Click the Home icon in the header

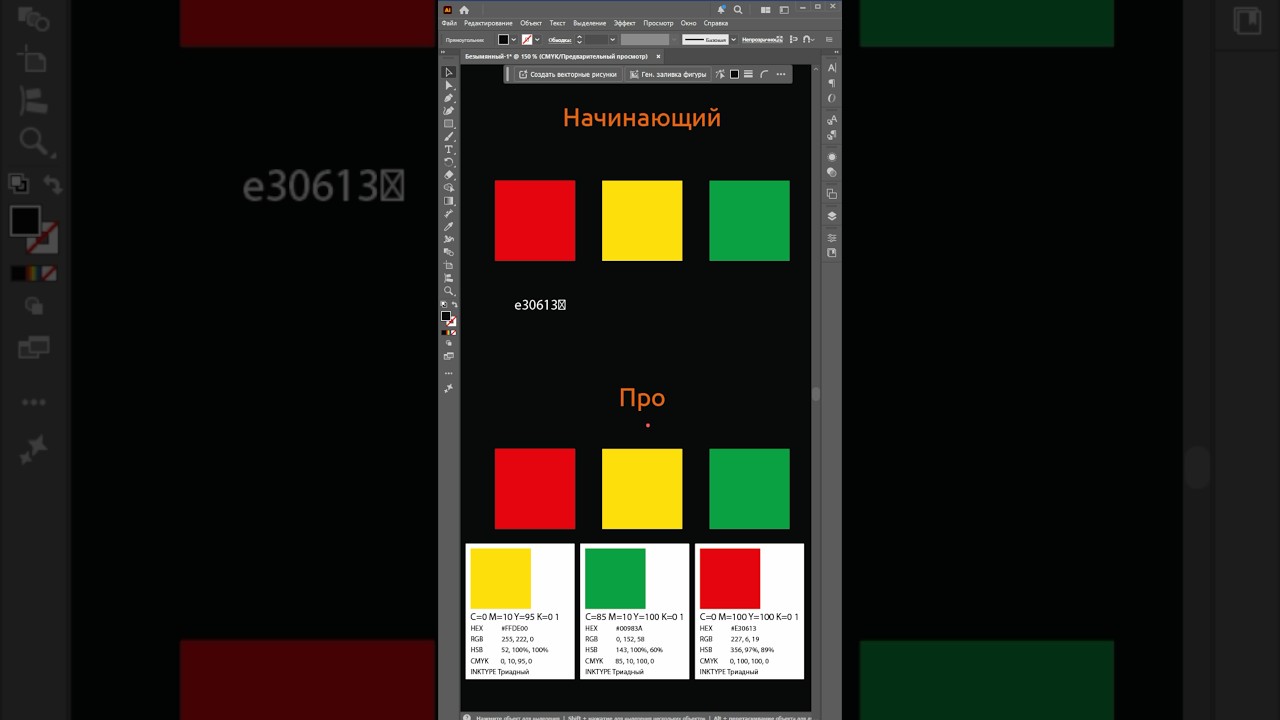464,10
